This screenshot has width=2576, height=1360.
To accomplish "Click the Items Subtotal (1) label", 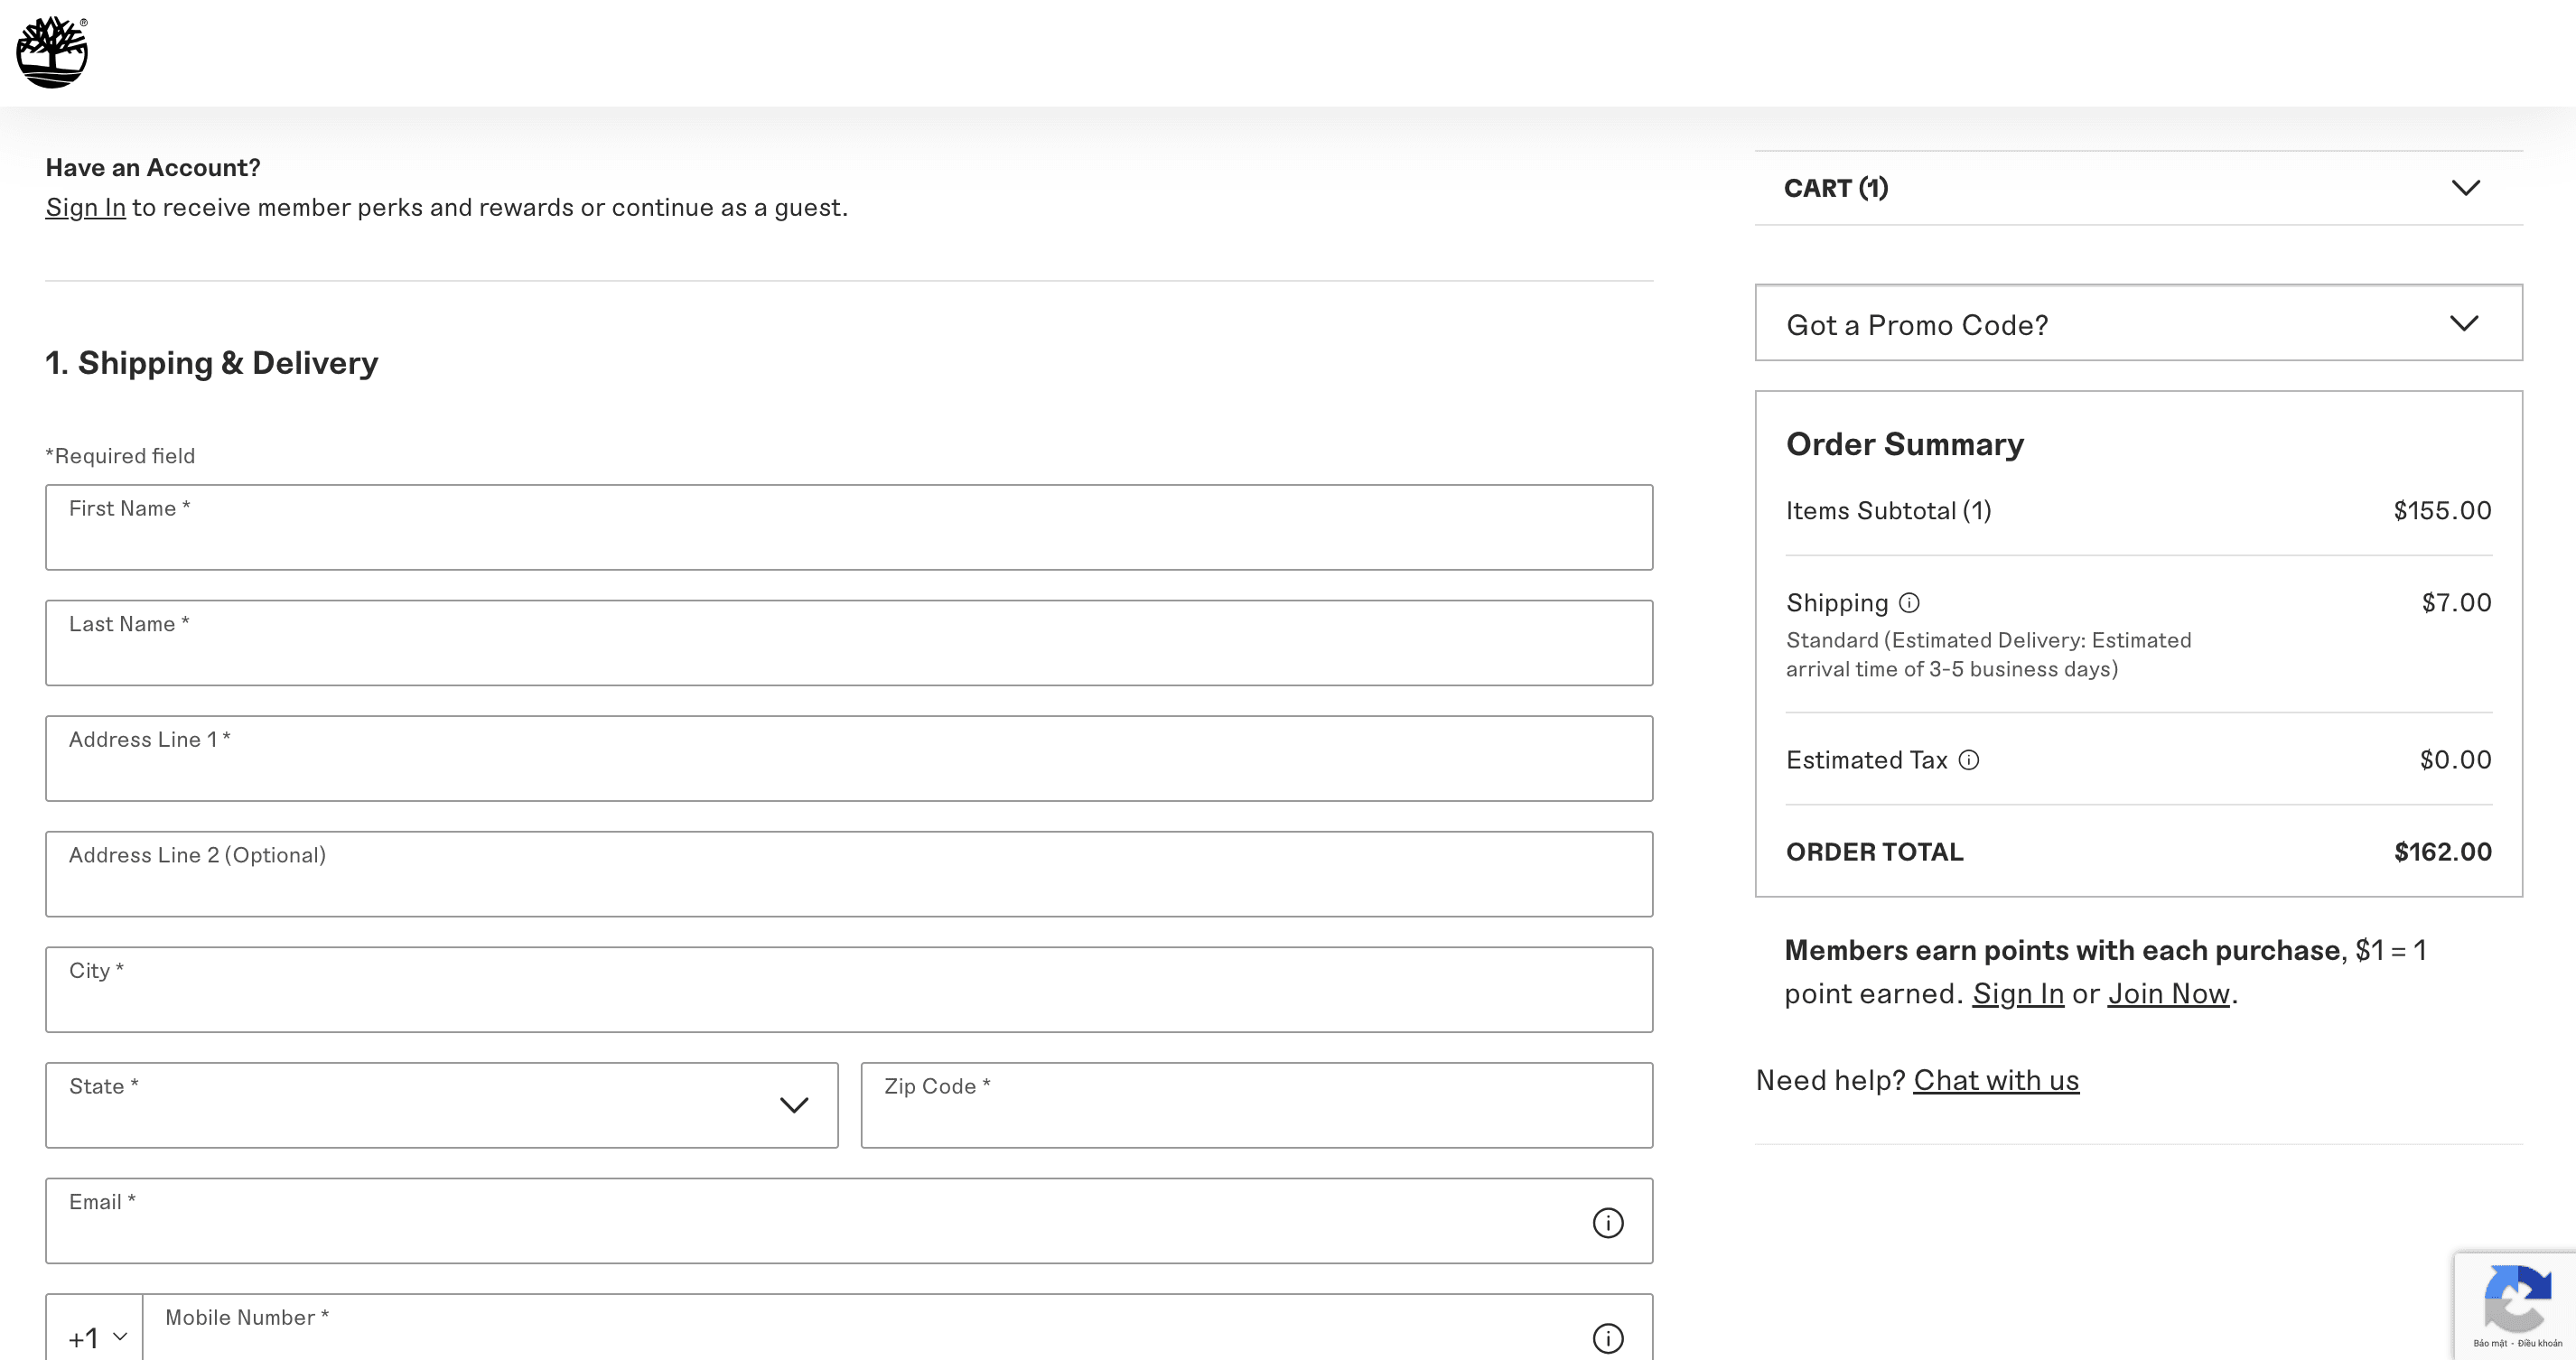I will point(1888,511).
